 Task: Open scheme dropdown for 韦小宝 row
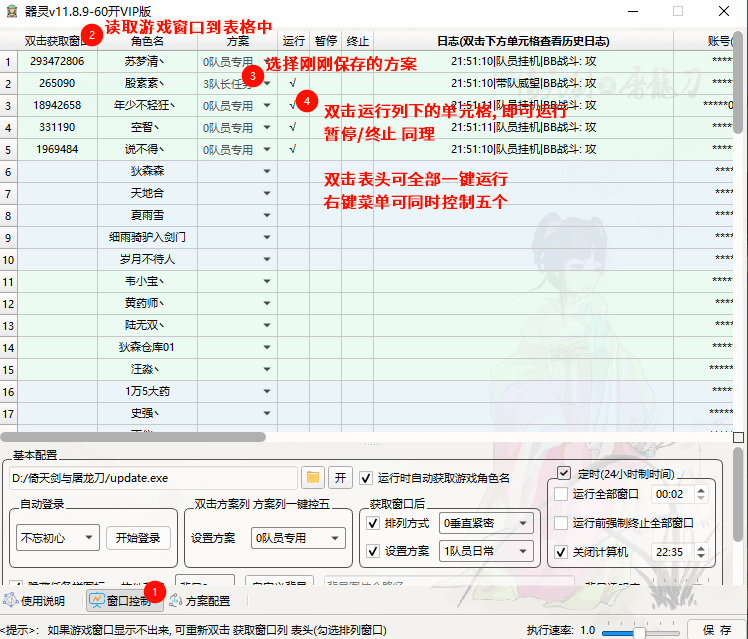pyautogui.click(x=267, y=281)
